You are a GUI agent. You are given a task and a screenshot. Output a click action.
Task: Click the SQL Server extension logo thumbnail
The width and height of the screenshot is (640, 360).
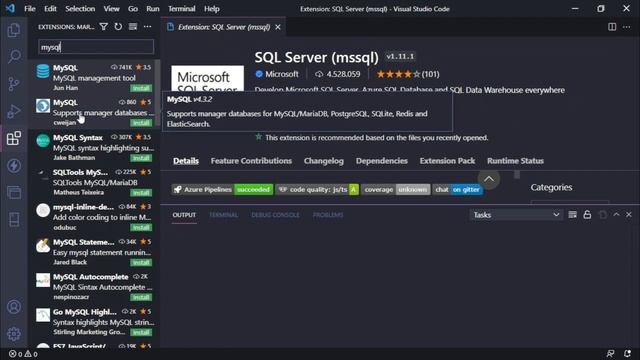tap(207, 78)
